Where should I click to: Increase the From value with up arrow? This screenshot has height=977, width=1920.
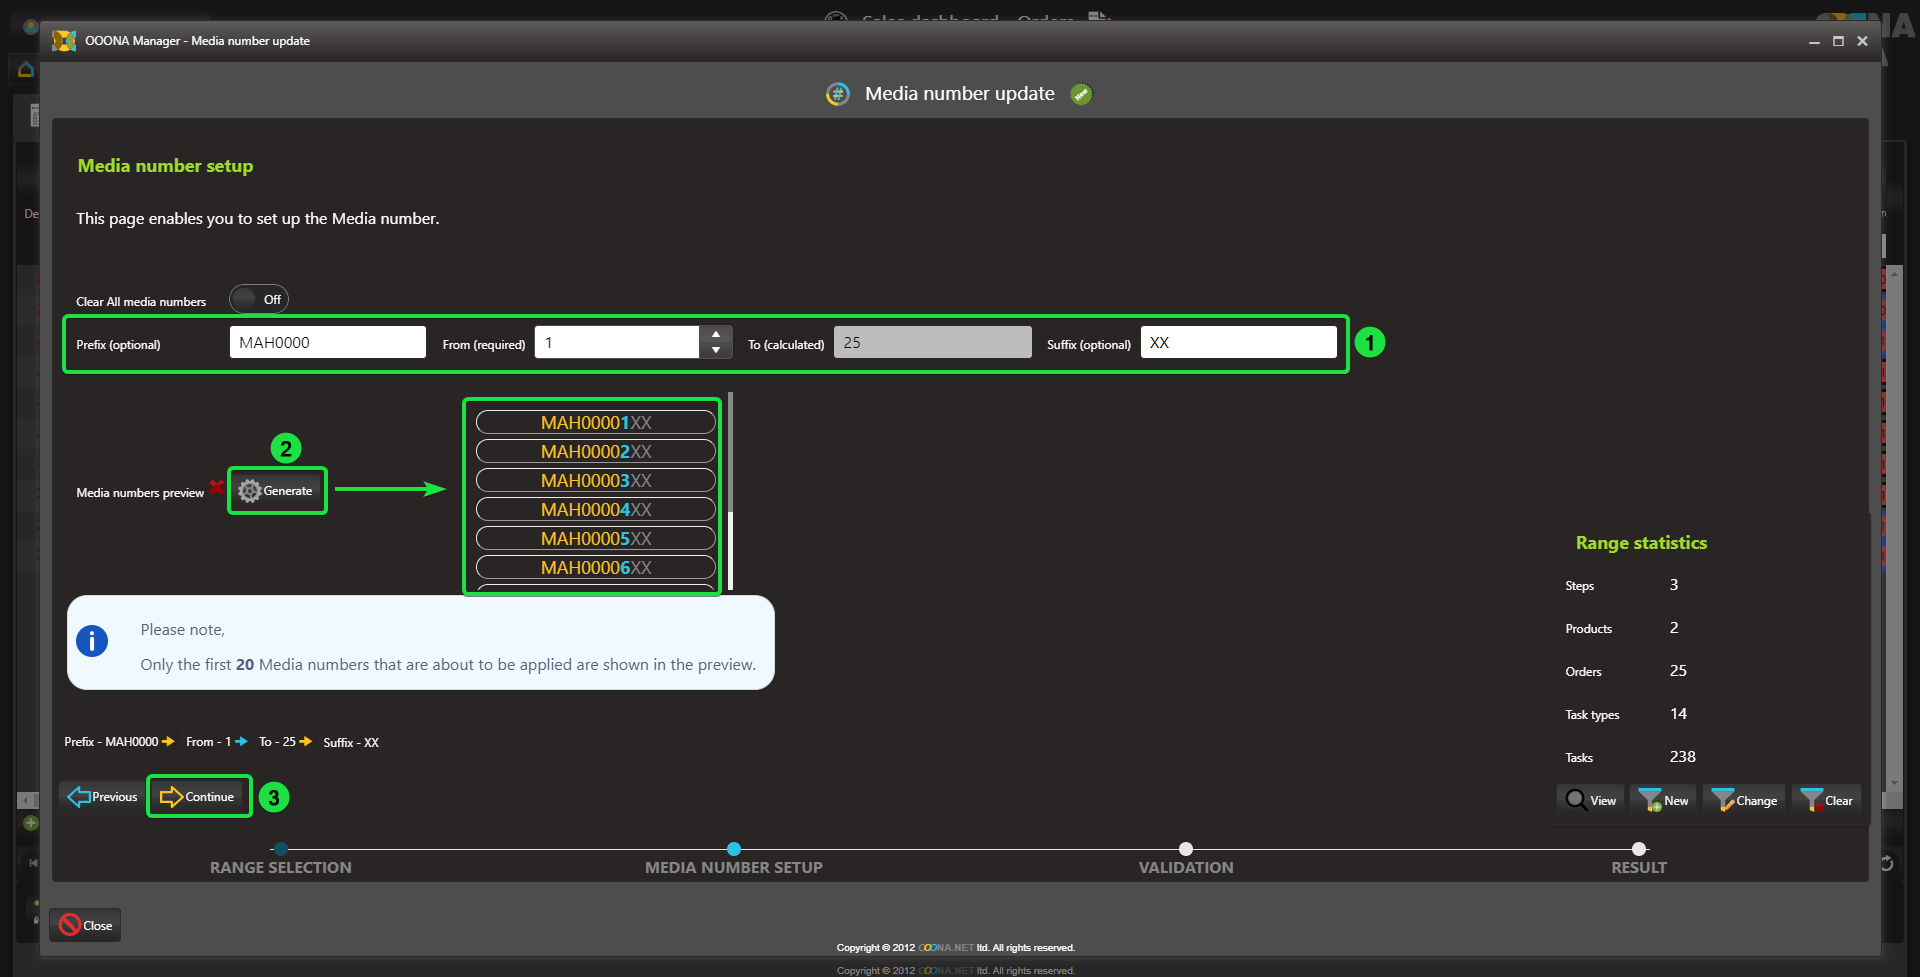point(716,334)
